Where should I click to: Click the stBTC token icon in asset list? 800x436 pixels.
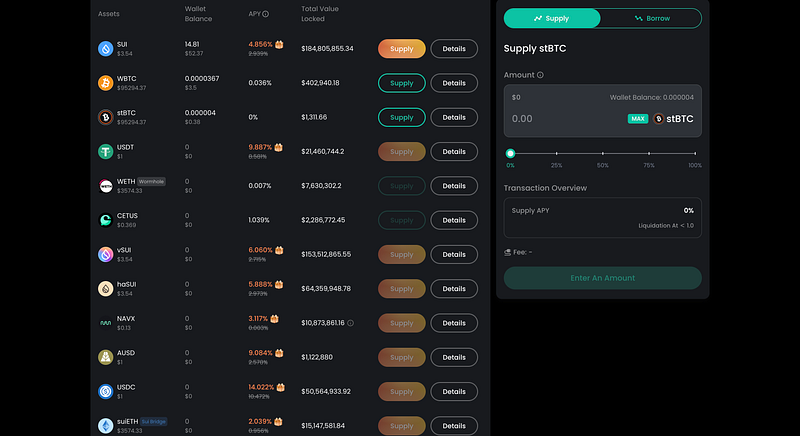coord(106,117)
